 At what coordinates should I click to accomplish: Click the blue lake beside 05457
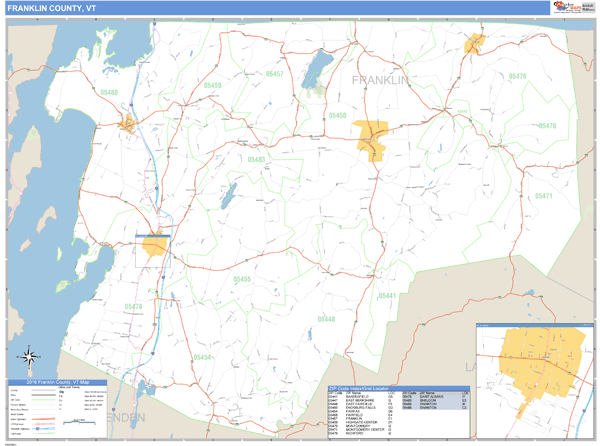coord(317,69)
